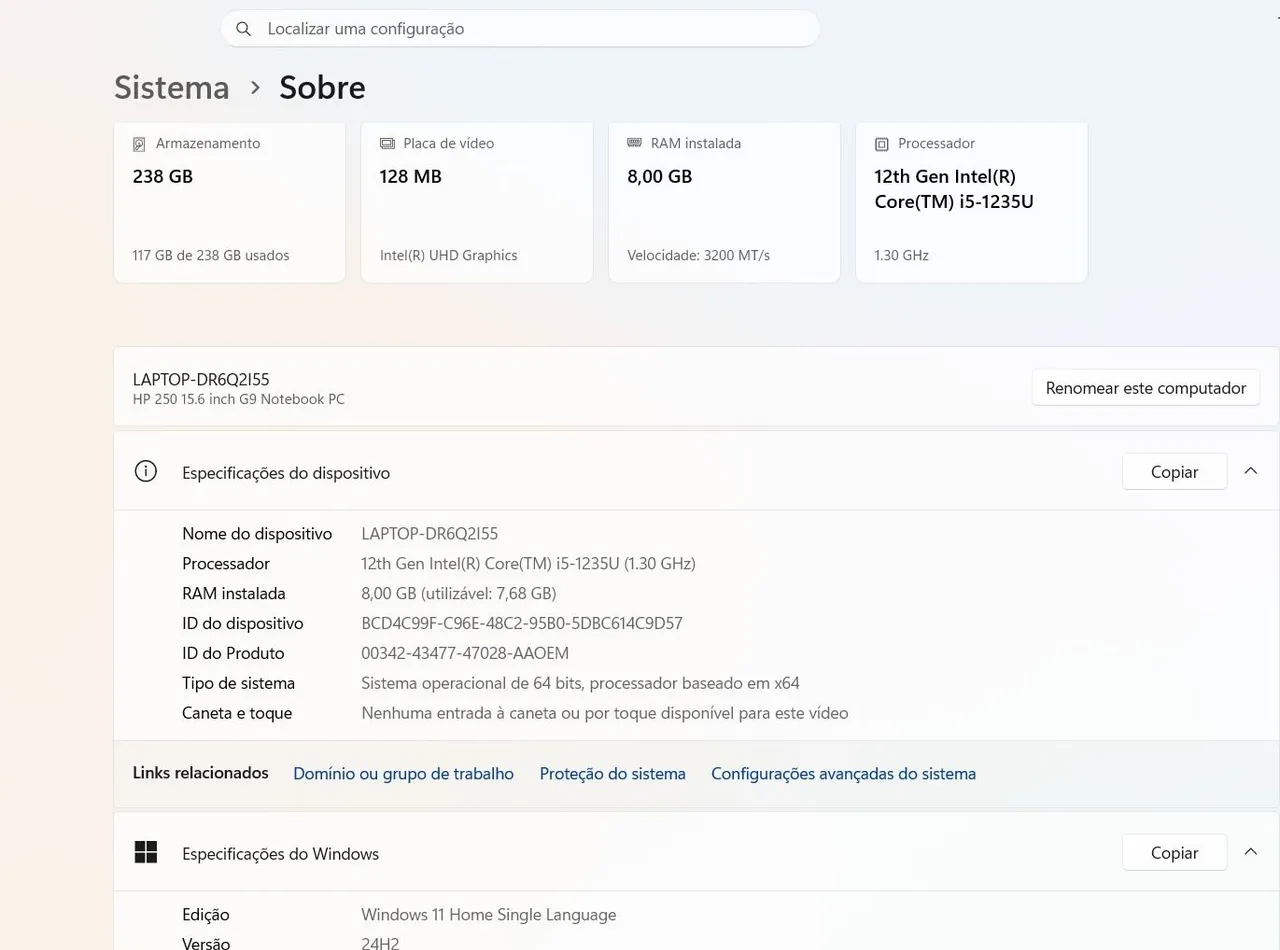This screenshot has width=1280, height=950.
Task: Click the Placa de vídeo icon
Action: click(x=387, y=144)
